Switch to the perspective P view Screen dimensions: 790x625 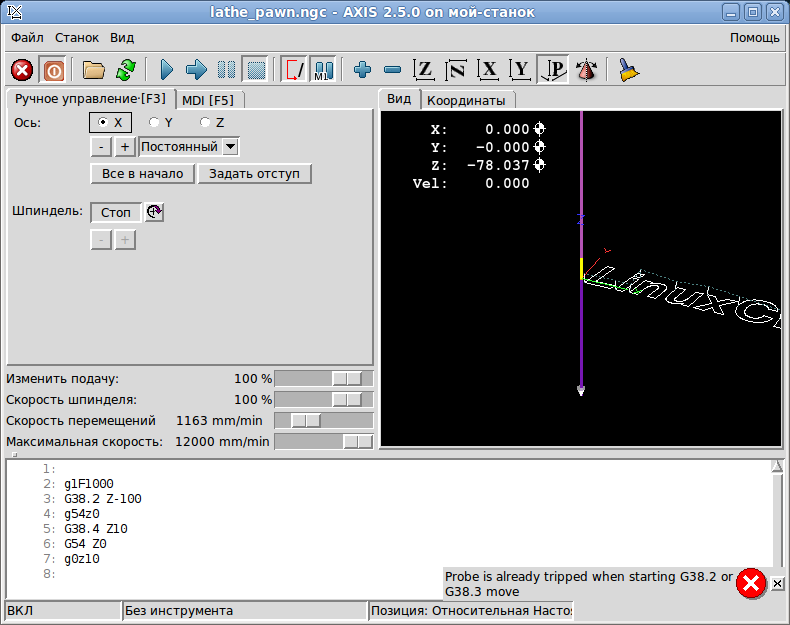pos(553,70)
